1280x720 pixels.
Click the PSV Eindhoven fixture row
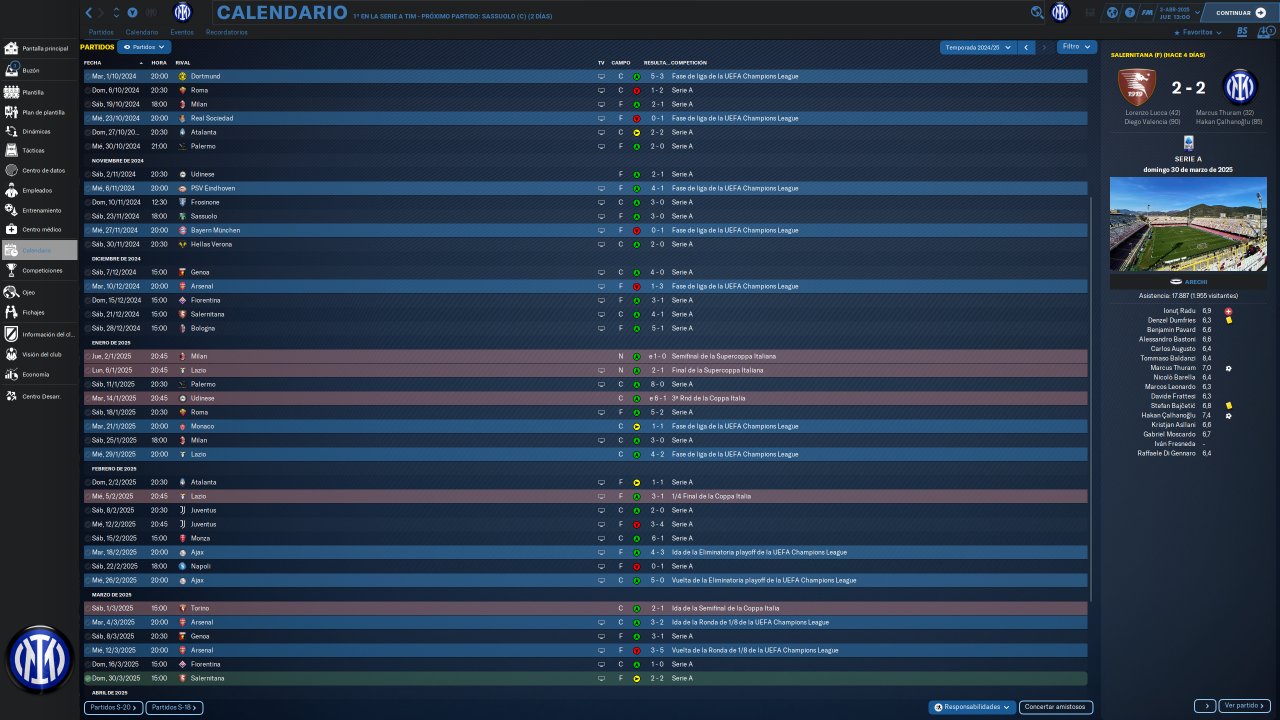[x=585, y=188]
